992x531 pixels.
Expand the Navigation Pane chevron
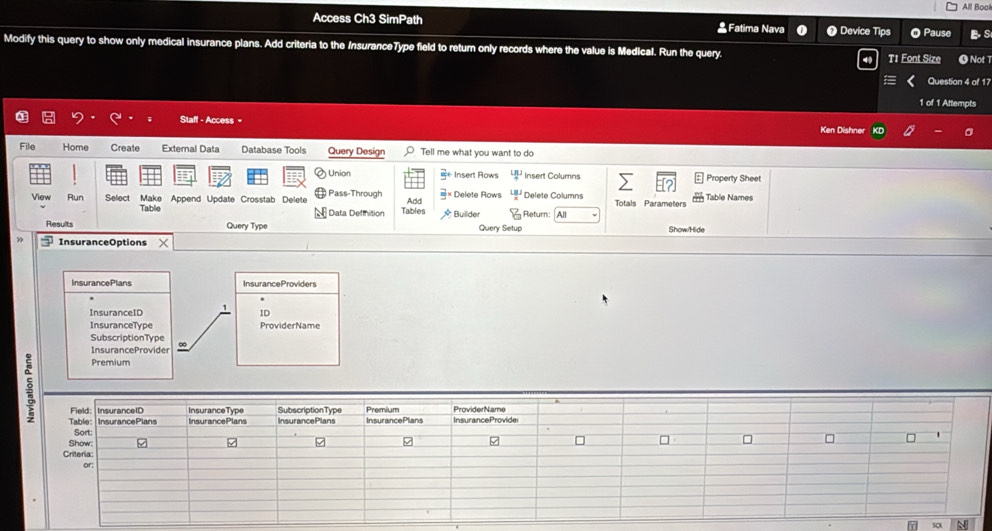20,242
